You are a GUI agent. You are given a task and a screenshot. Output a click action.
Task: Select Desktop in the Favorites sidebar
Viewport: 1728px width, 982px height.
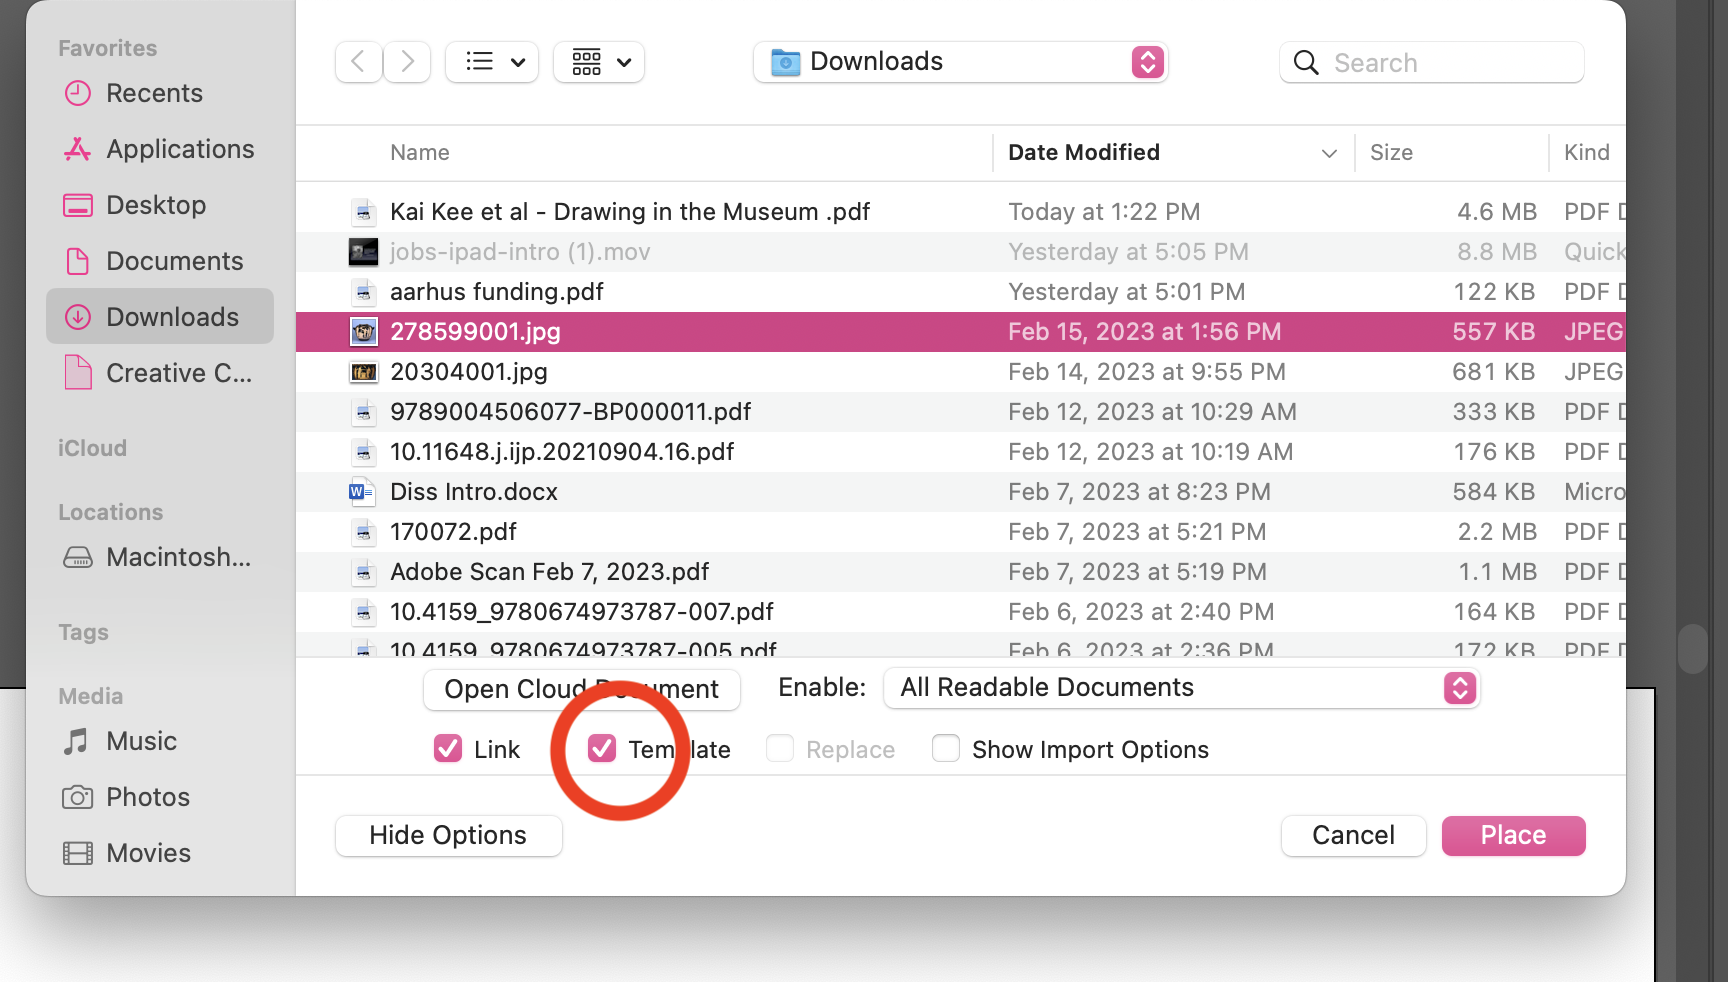pyautogui.click(x=156, y=205)
